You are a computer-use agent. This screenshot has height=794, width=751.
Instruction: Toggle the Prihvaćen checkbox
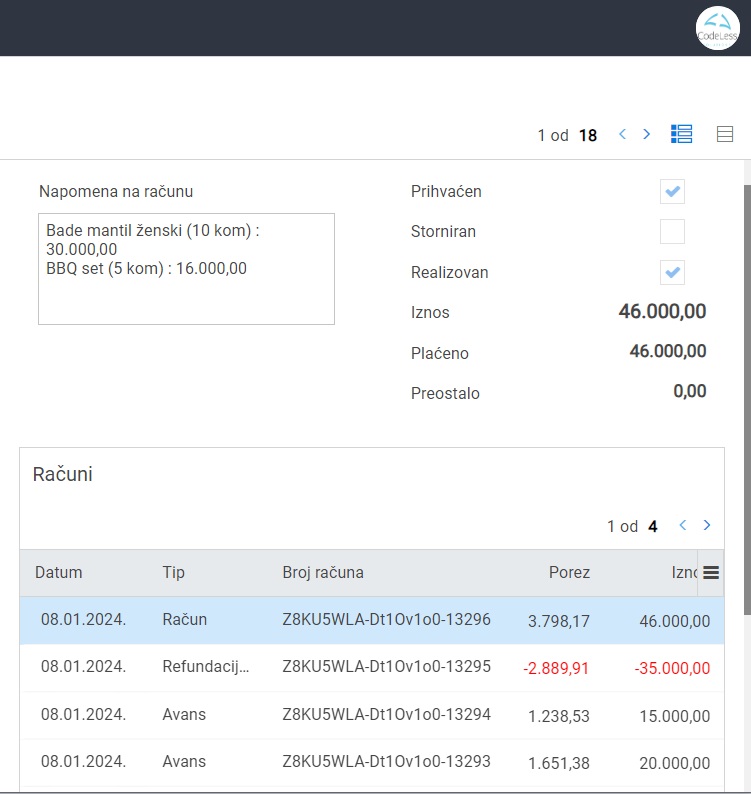point(672,191)
